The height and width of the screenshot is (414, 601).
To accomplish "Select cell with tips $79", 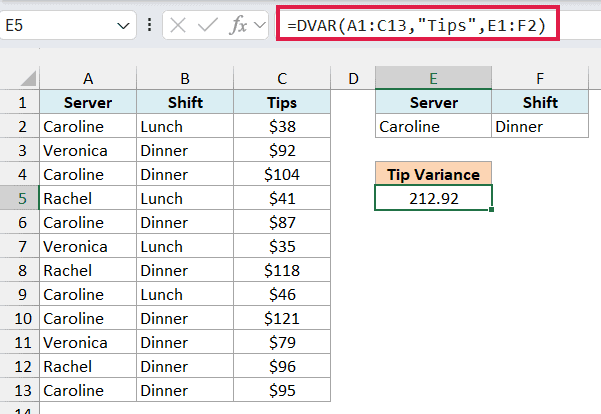I will [x=282, y=342].
